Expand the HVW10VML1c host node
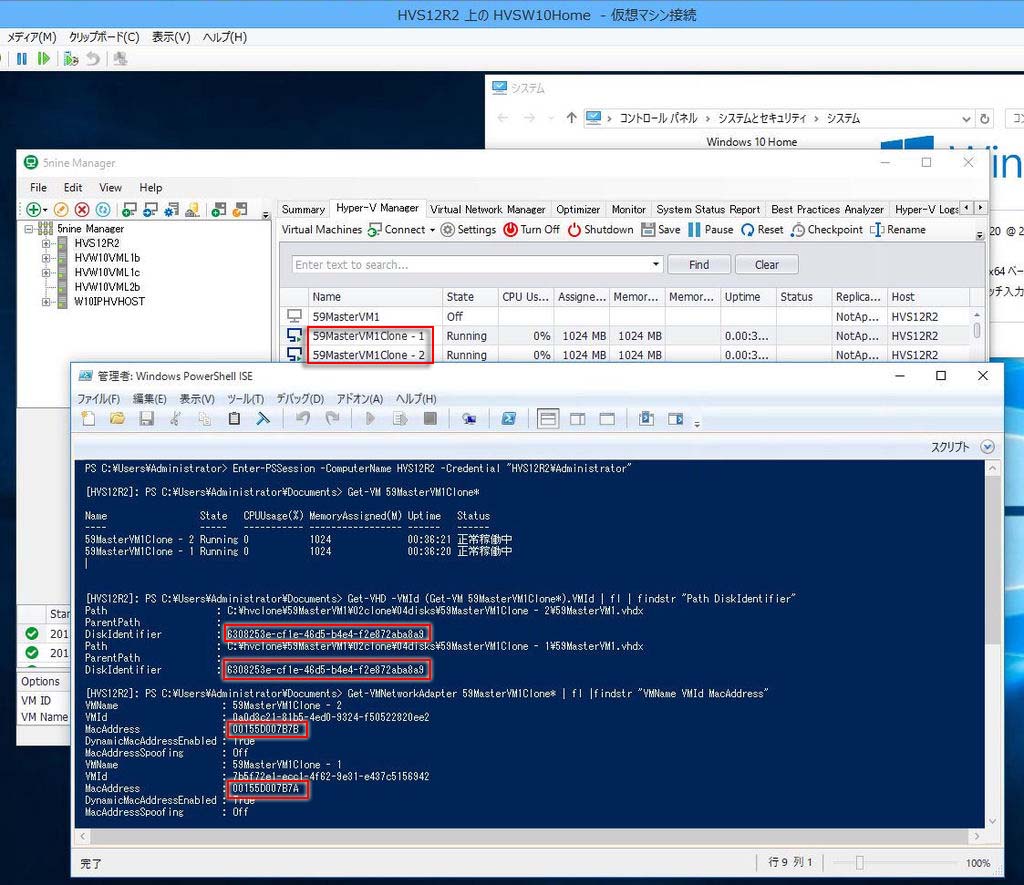 pyautogui.click(x=46, y=272)
